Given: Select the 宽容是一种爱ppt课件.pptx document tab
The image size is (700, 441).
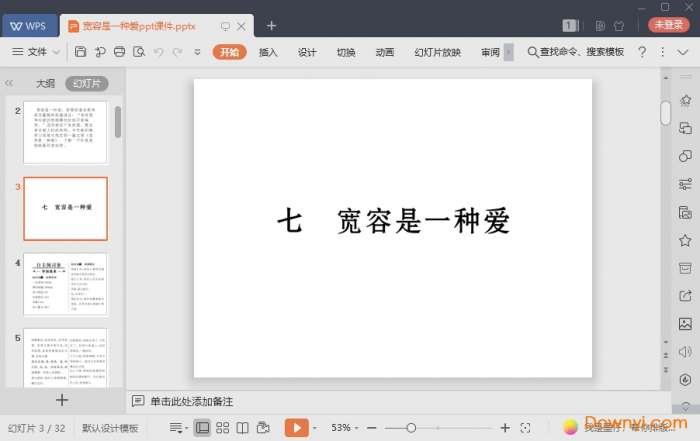Looking at the screenshot, I should pos(138,26).
